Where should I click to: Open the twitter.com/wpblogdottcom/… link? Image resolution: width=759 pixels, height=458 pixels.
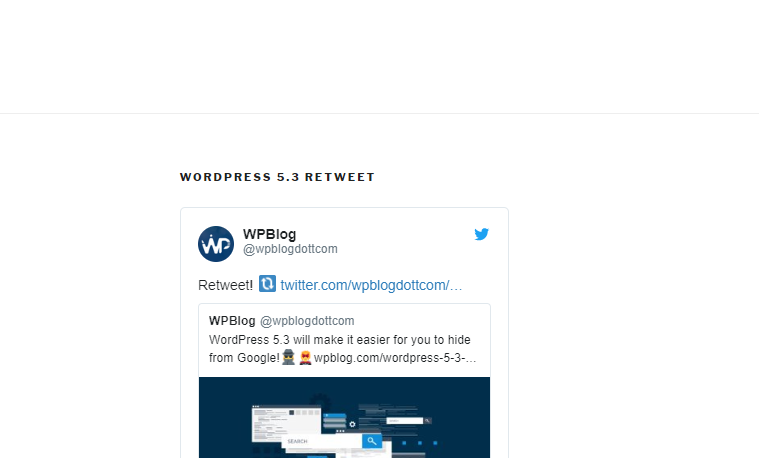coord(371,285)
